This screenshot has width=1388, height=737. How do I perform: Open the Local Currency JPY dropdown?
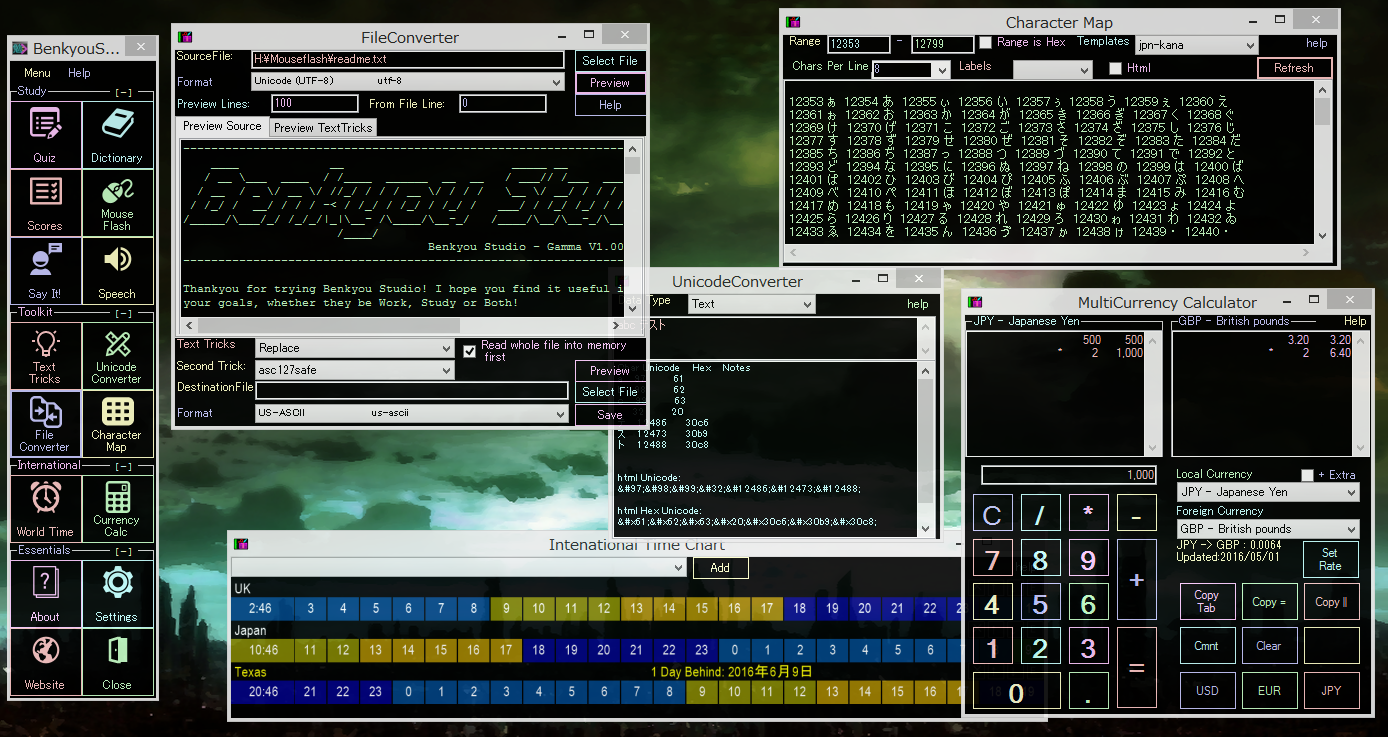[x=1267, y=492]
